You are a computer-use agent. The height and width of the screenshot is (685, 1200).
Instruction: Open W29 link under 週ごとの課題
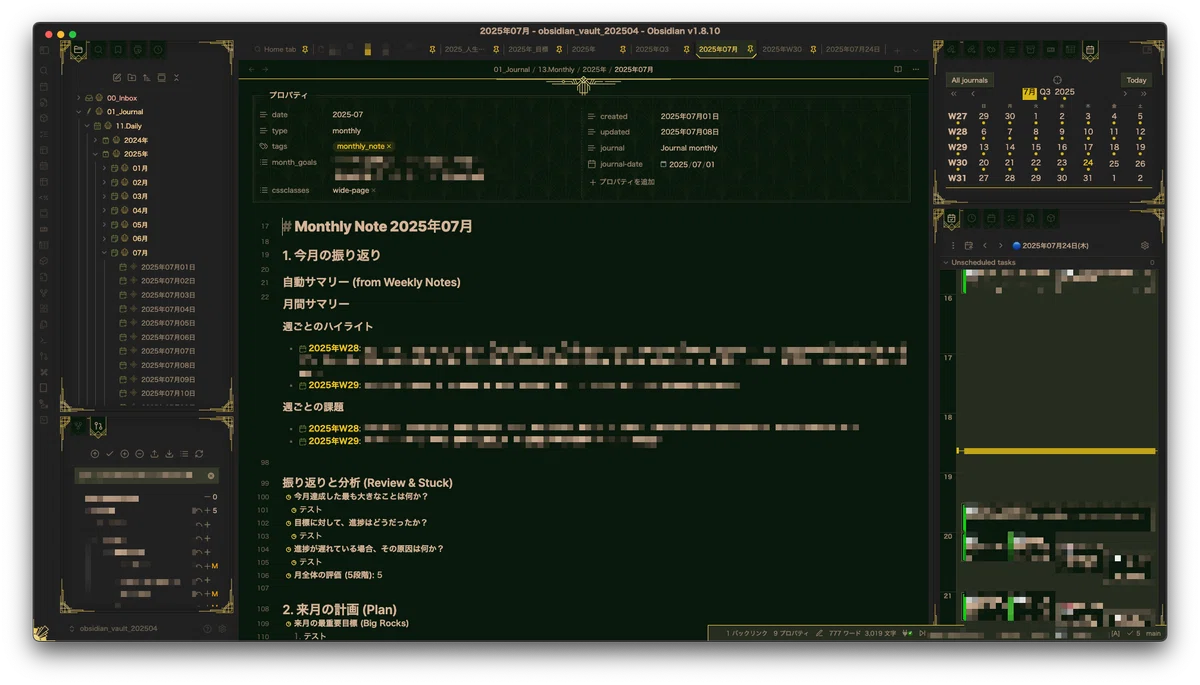[334, 440]
